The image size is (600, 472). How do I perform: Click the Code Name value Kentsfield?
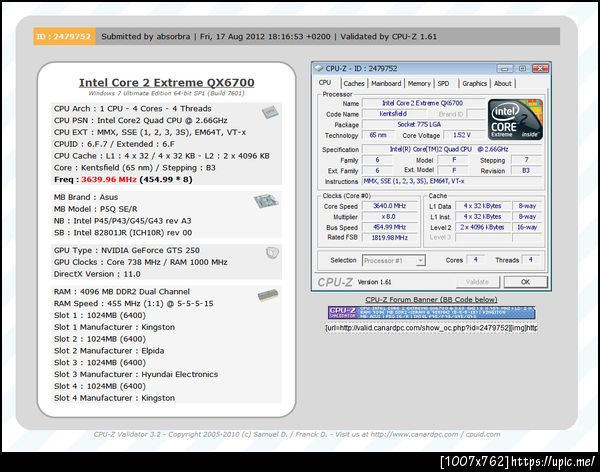tap(394, 114)
